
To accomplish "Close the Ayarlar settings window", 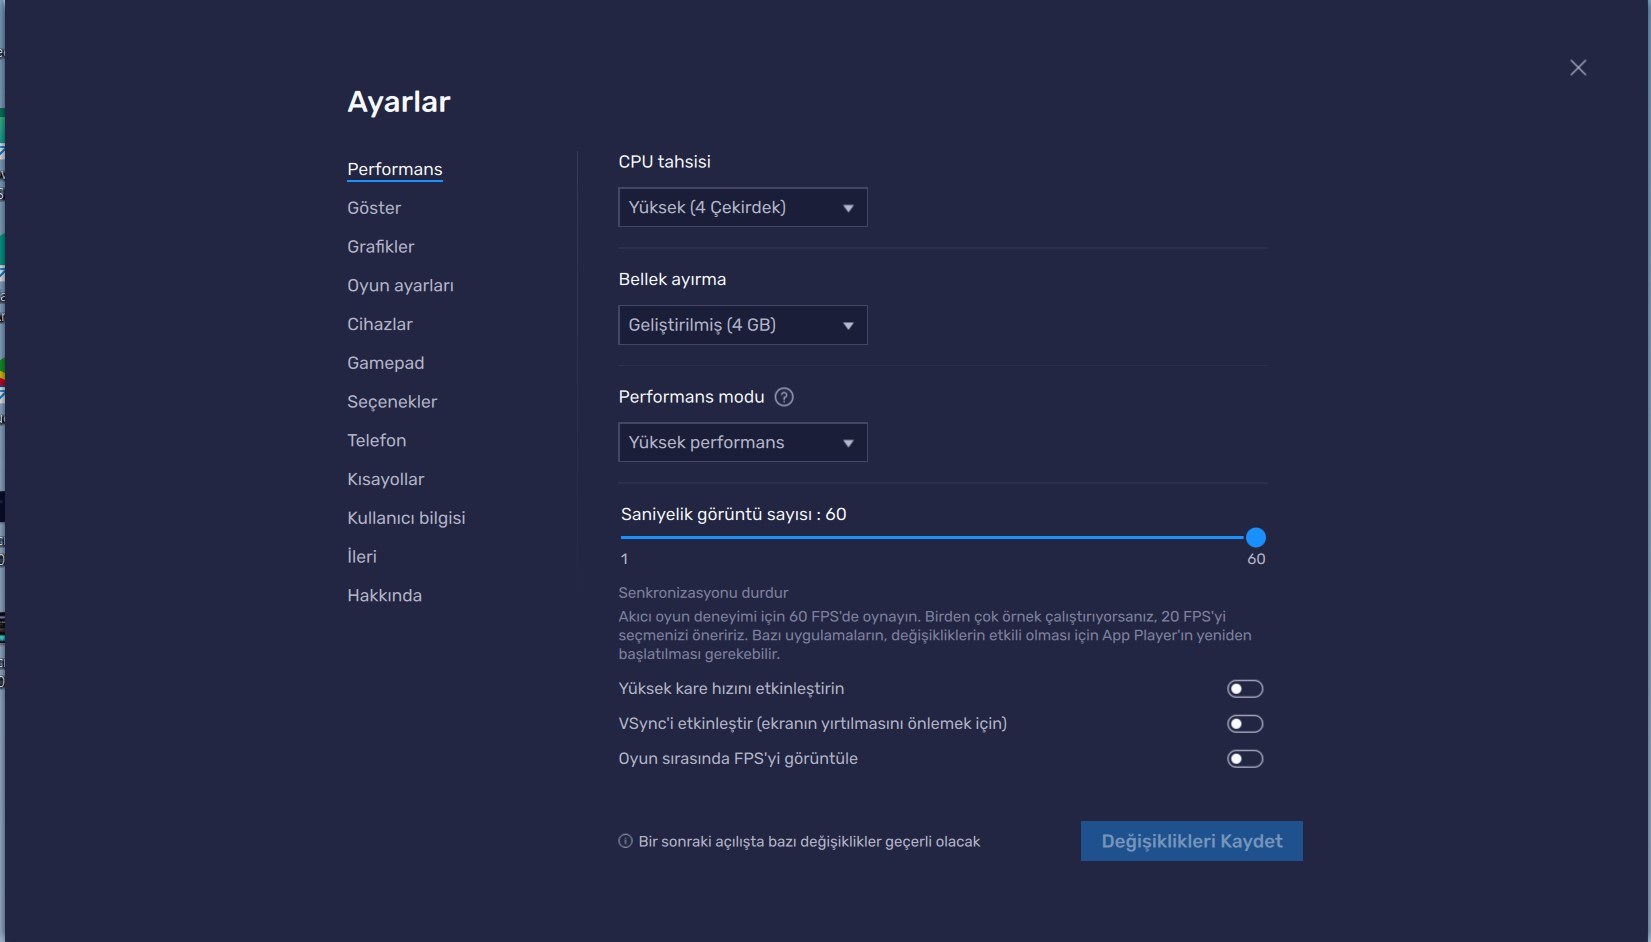I will click(x=1578, y=68).
